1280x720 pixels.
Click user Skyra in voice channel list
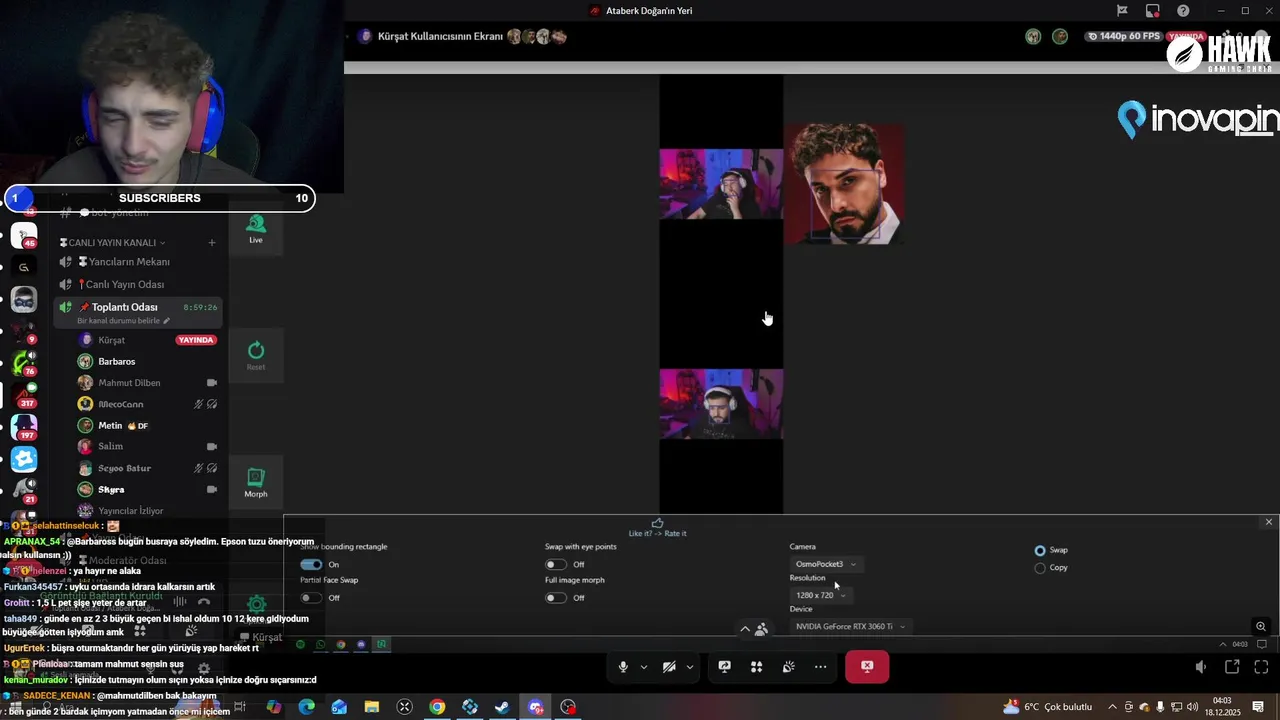click(148, 490)
